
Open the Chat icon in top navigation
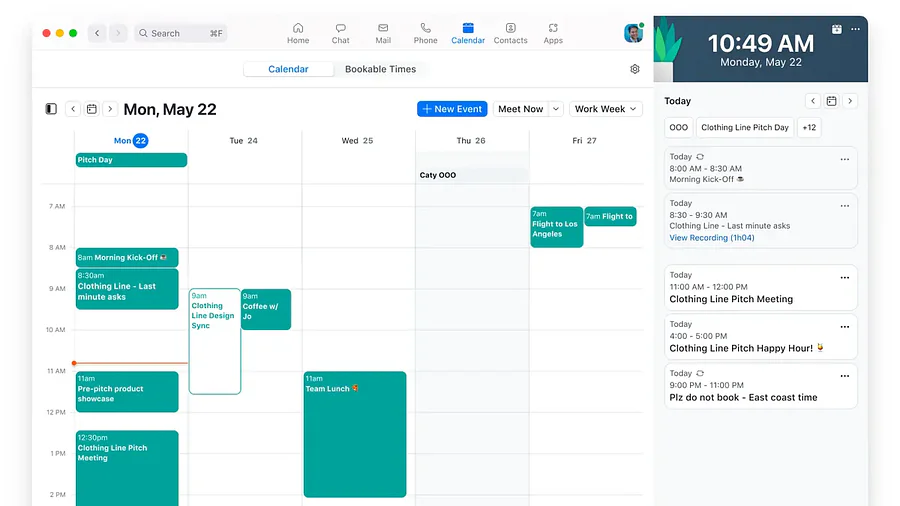[x=341, y=33]
